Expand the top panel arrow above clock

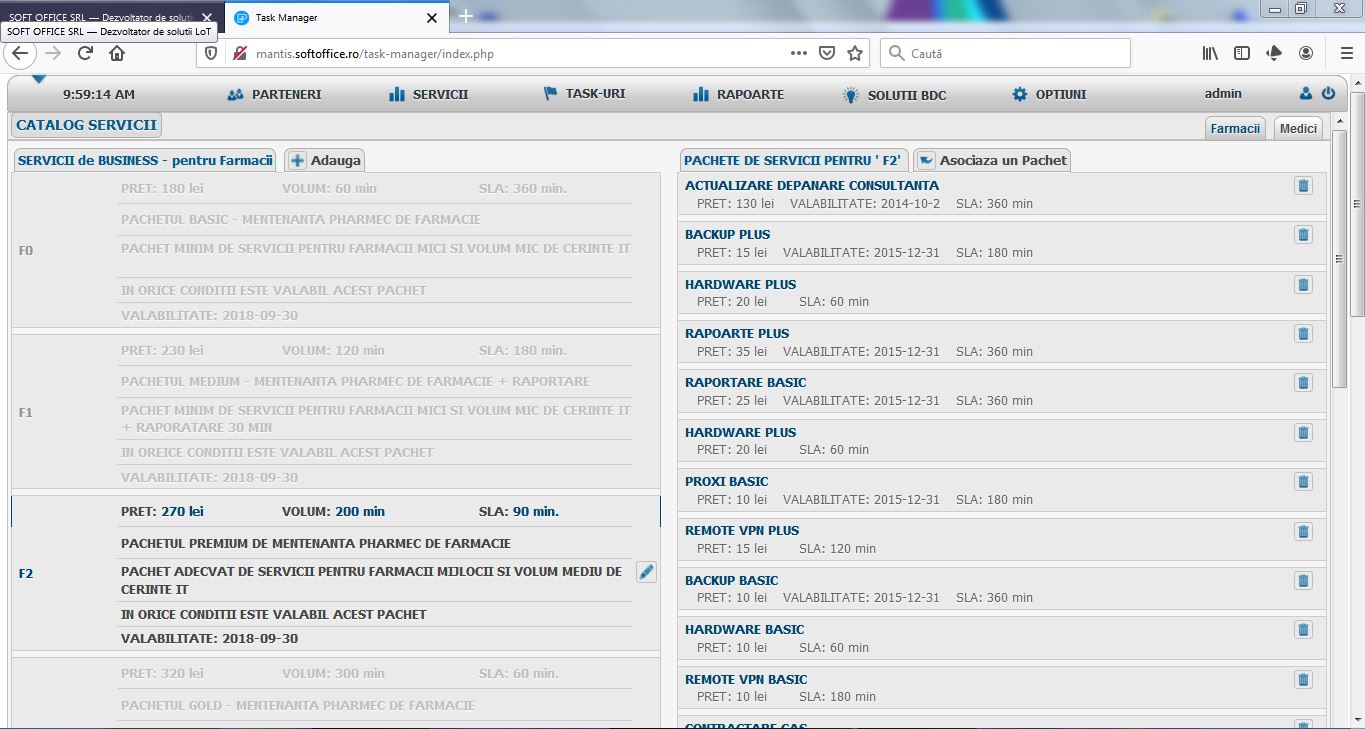[38, 79]
